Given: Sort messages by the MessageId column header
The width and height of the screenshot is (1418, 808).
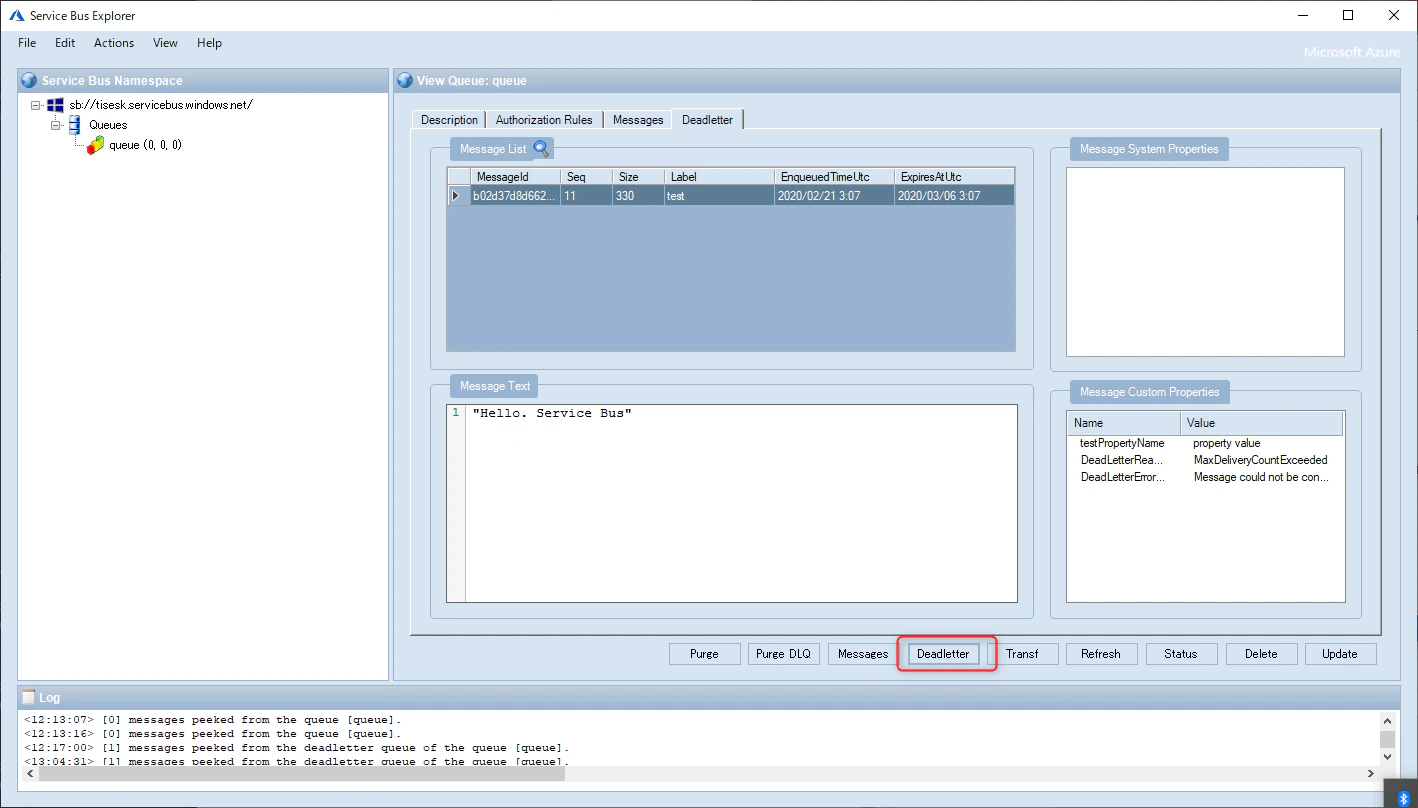Looking at the screenshot, I should [x=514, y=177].
